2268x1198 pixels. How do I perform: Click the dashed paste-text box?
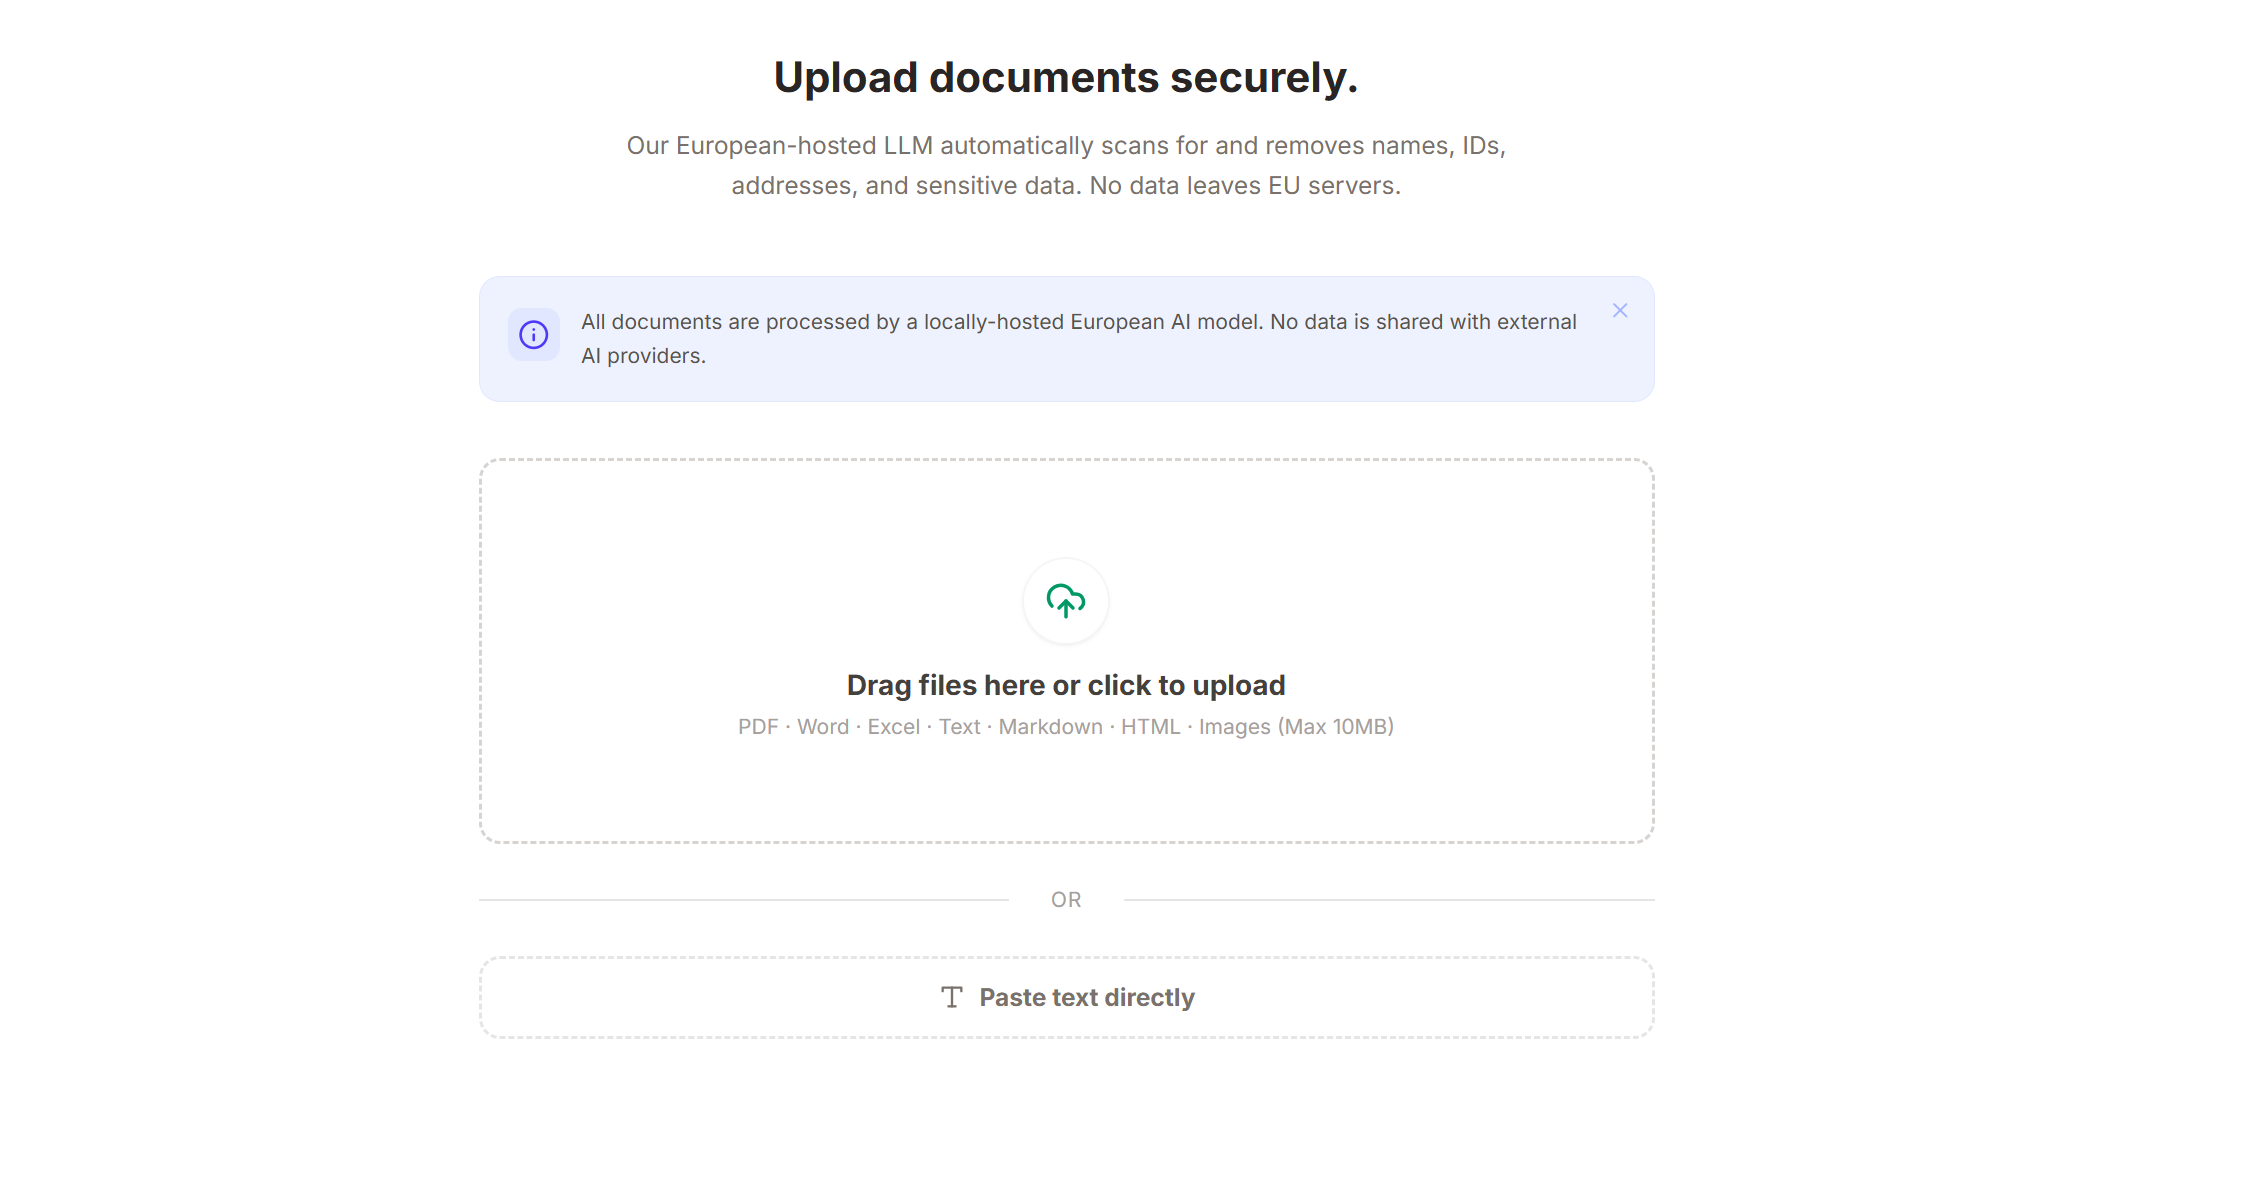point(1066,996)
